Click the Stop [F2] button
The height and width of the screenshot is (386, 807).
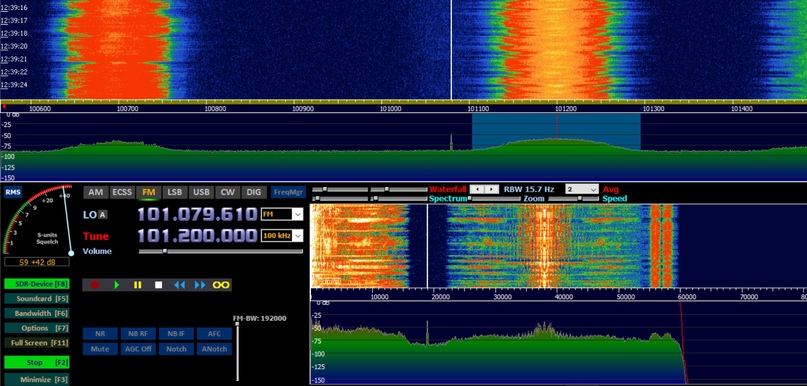point(37,362)
